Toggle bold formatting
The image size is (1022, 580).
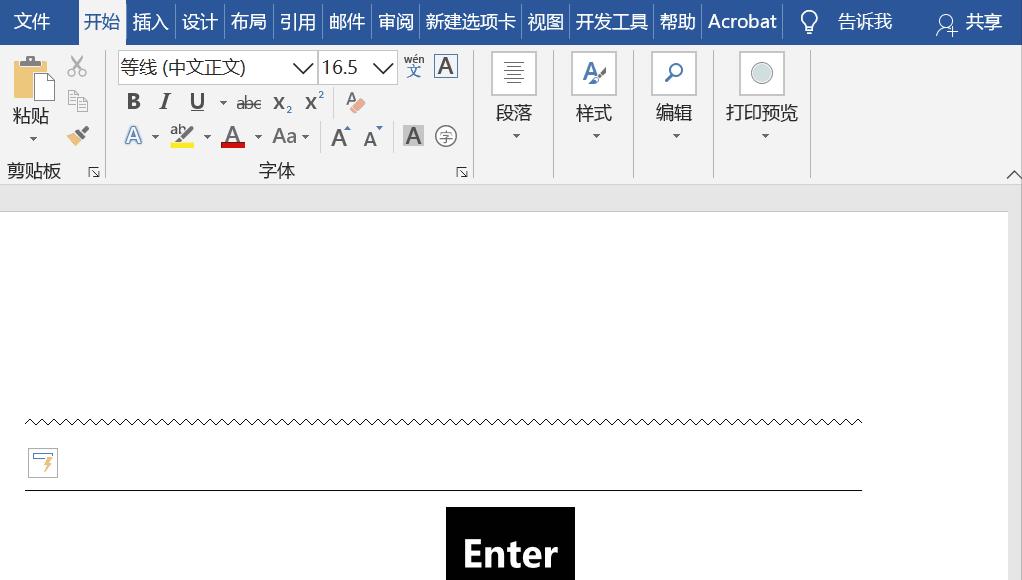coord(133,101)
